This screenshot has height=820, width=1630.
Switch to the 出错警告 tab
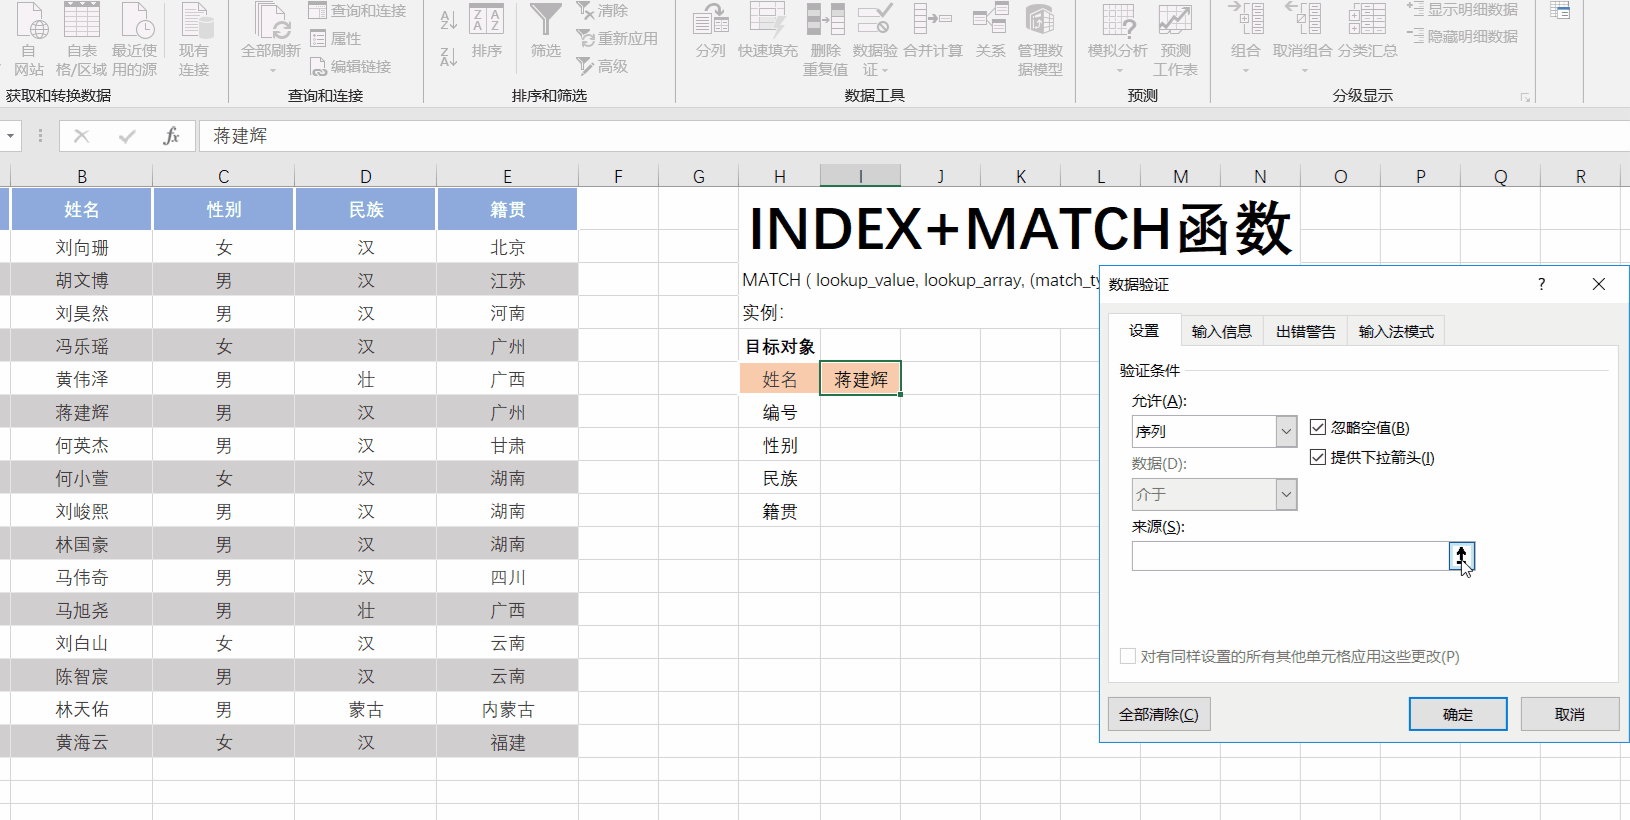pos(1306,332)
